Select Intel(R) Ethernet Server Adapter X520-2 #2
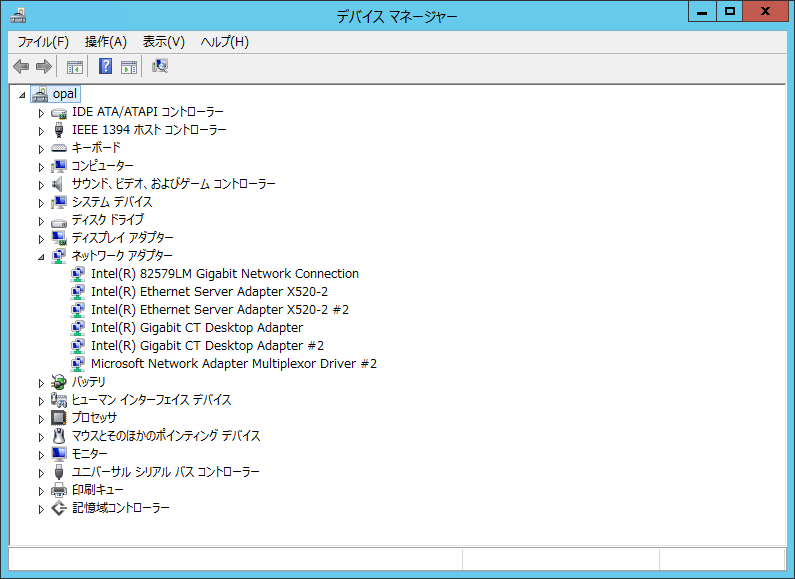The image size is (795, 579). click(x=220, y=310)
